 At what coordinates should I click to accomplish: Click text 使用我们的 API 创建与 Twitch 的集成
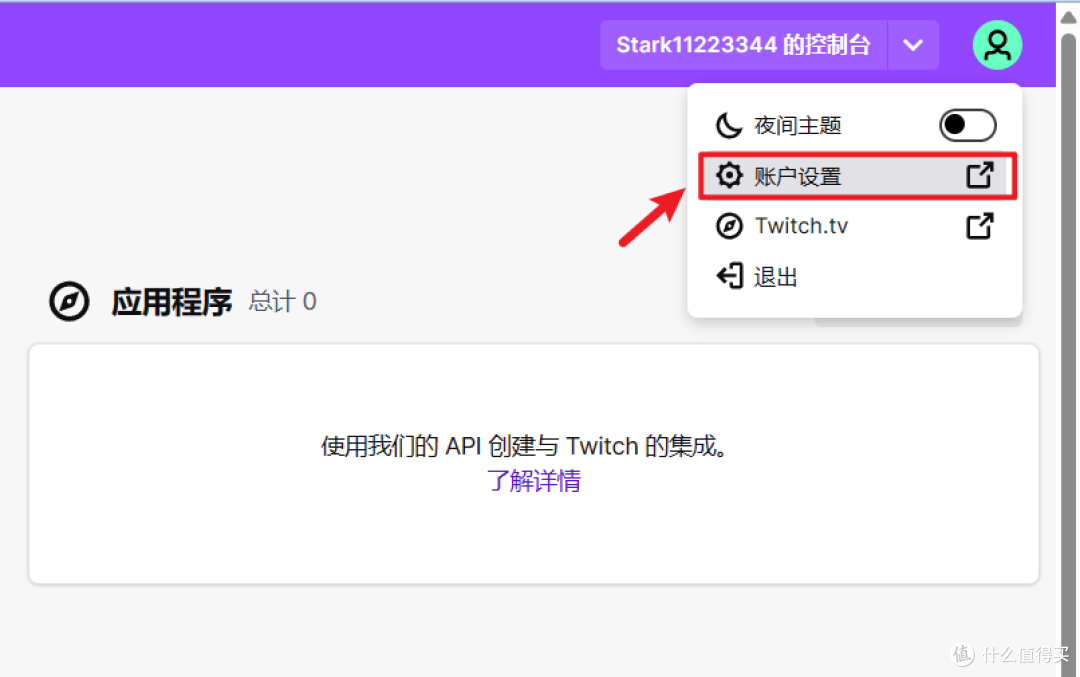[523, 446]
